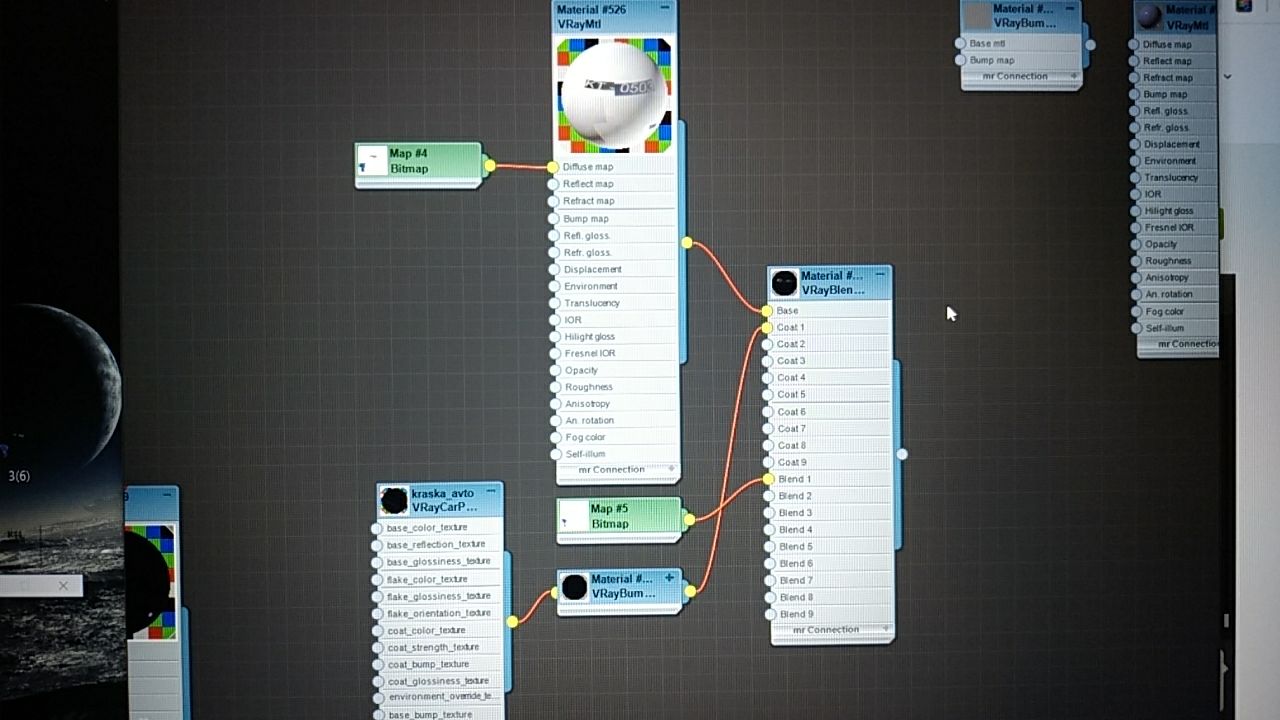
Task: Click the Blend 1 input socket of VRayBlendMtl
Action: click(x=768, y=479)
